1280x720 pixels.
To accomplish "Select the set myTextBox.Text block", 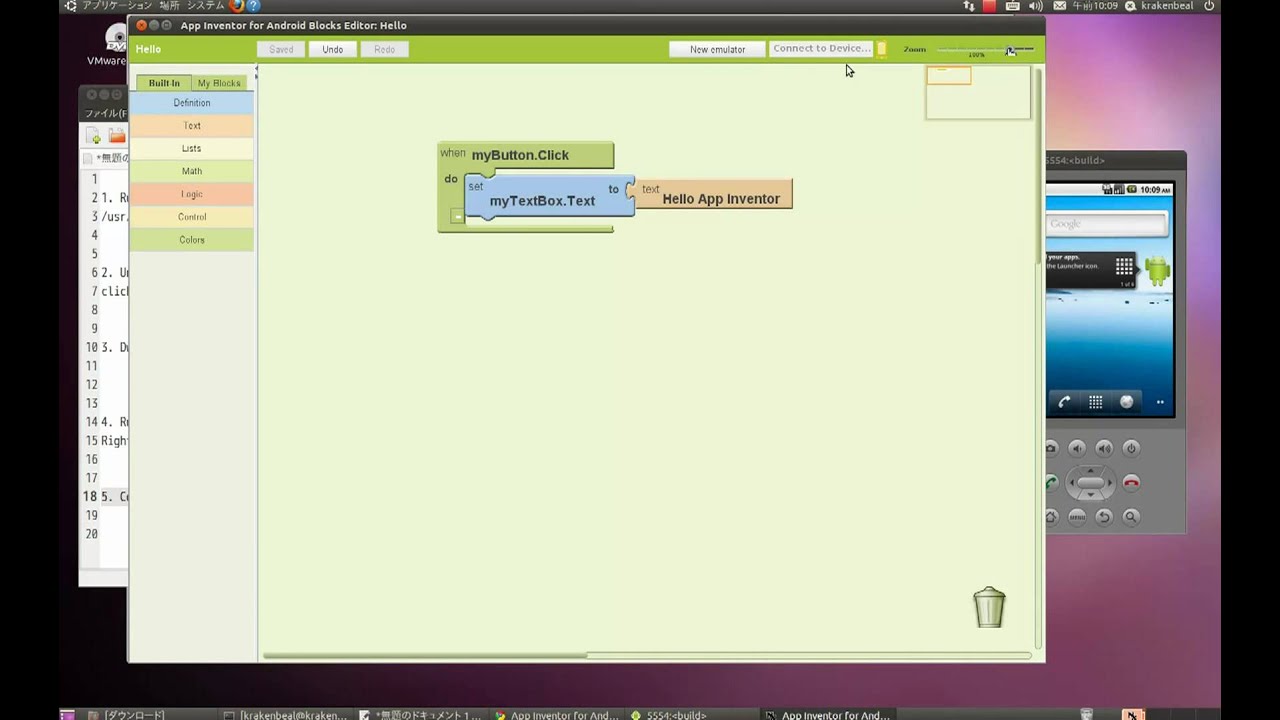I will [549, 196].
